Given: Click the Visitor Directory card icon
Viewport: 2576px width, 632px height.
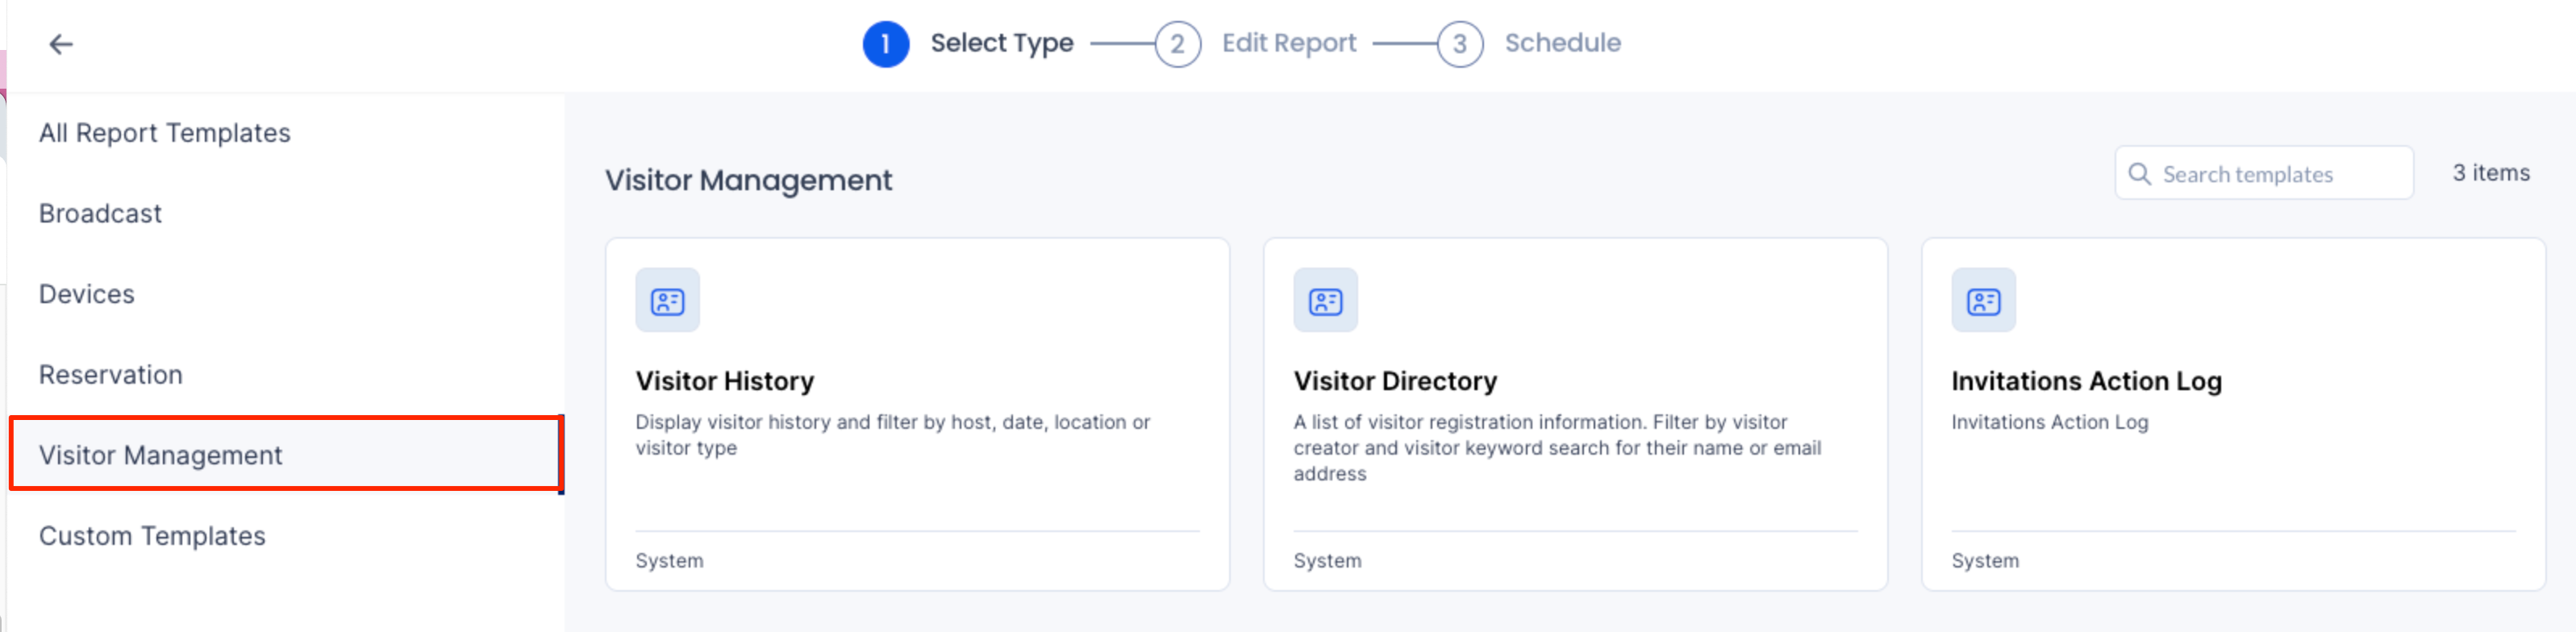Looking at the screenshot, I should click(1325, 300).
